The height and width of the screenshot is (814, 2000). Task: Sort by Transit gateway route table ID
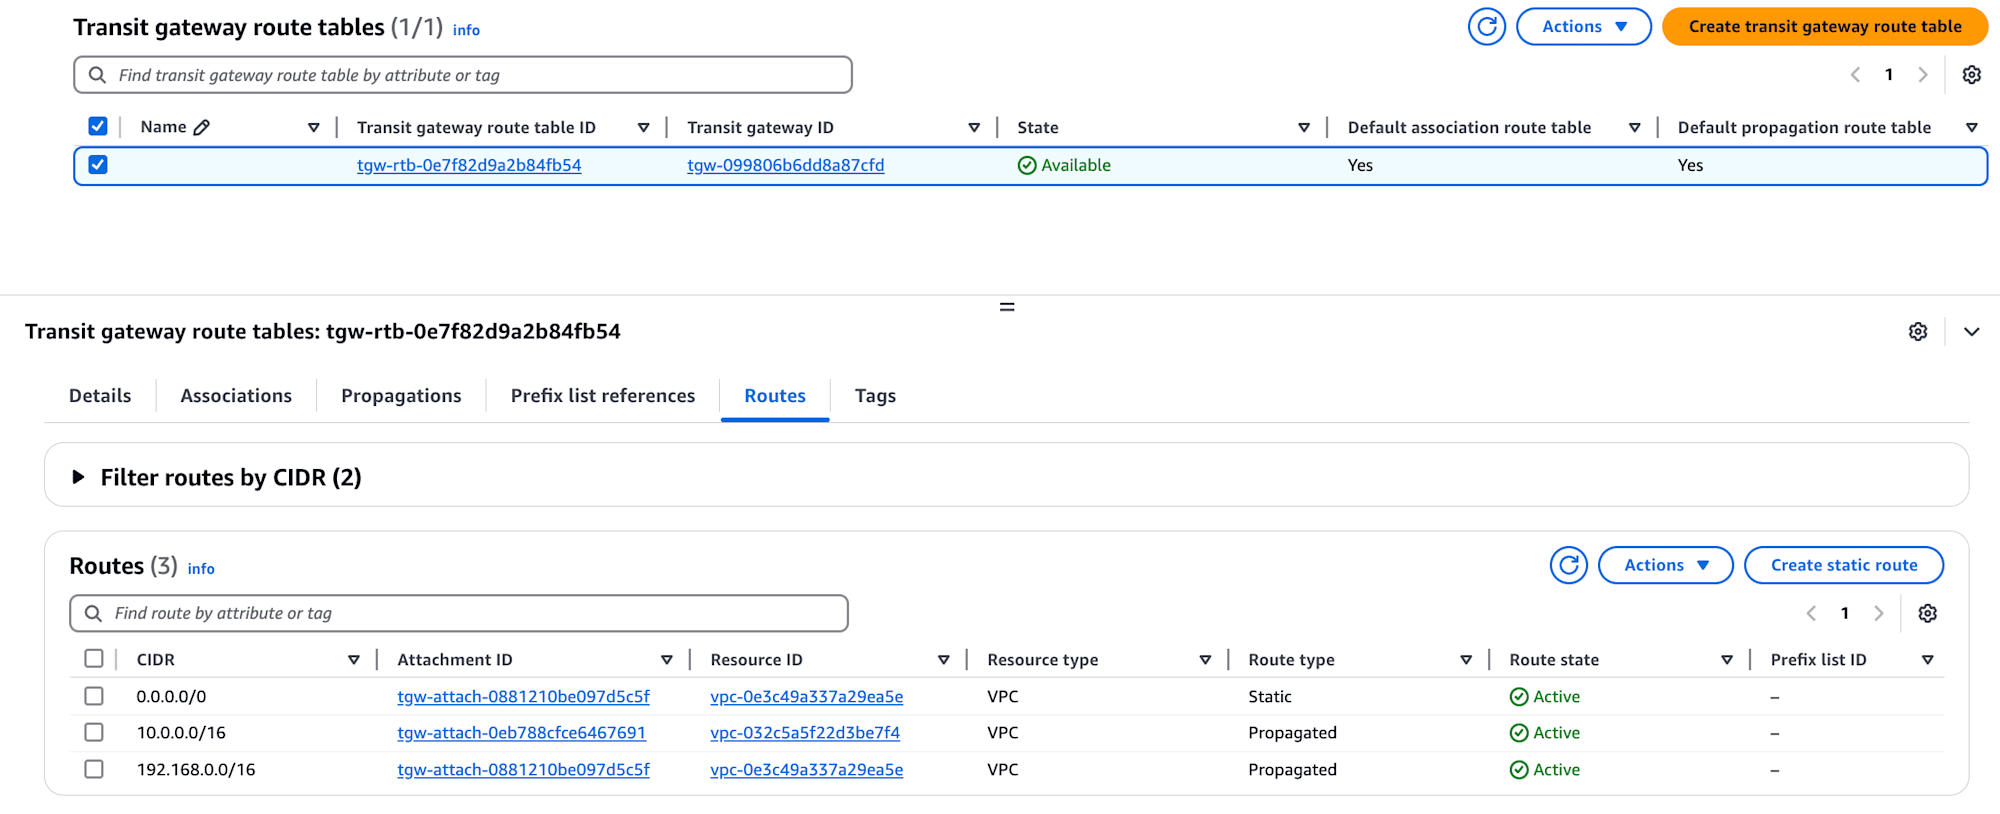click(644, 128)
